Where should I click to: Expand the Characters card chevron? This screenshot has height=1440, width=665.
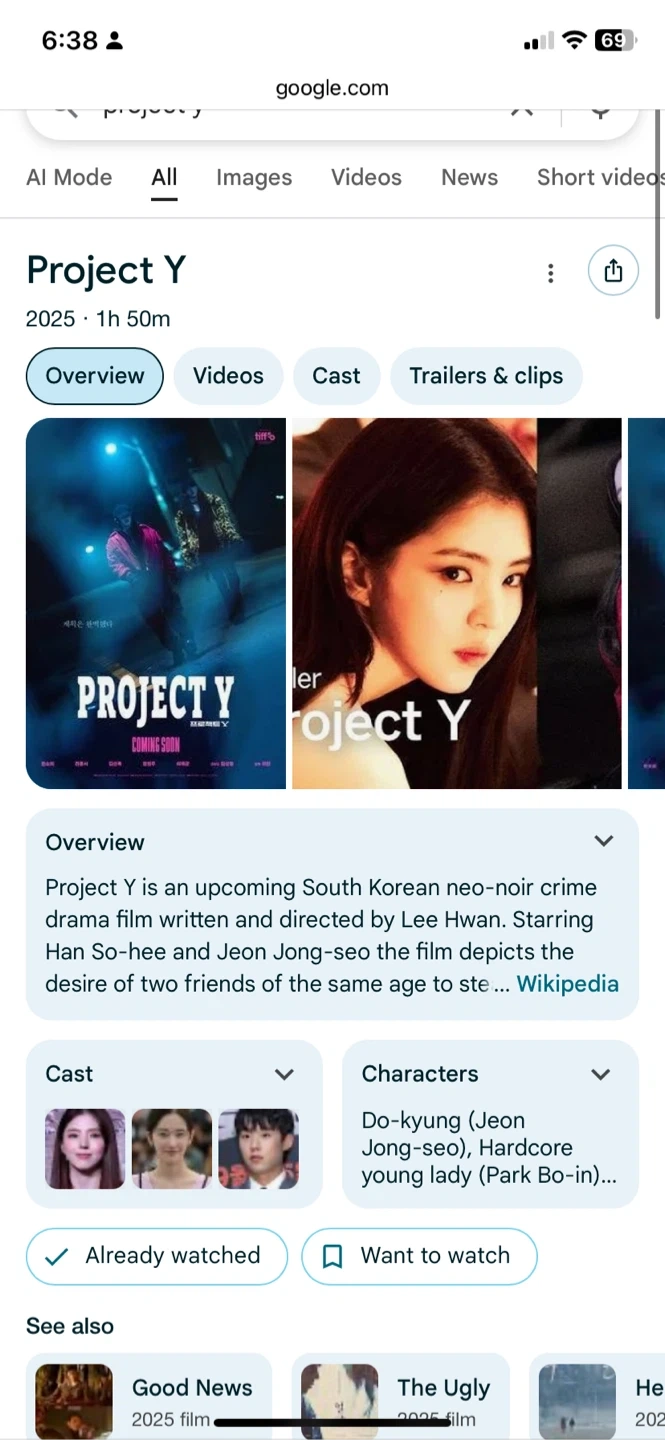(x=601, y=1074)
